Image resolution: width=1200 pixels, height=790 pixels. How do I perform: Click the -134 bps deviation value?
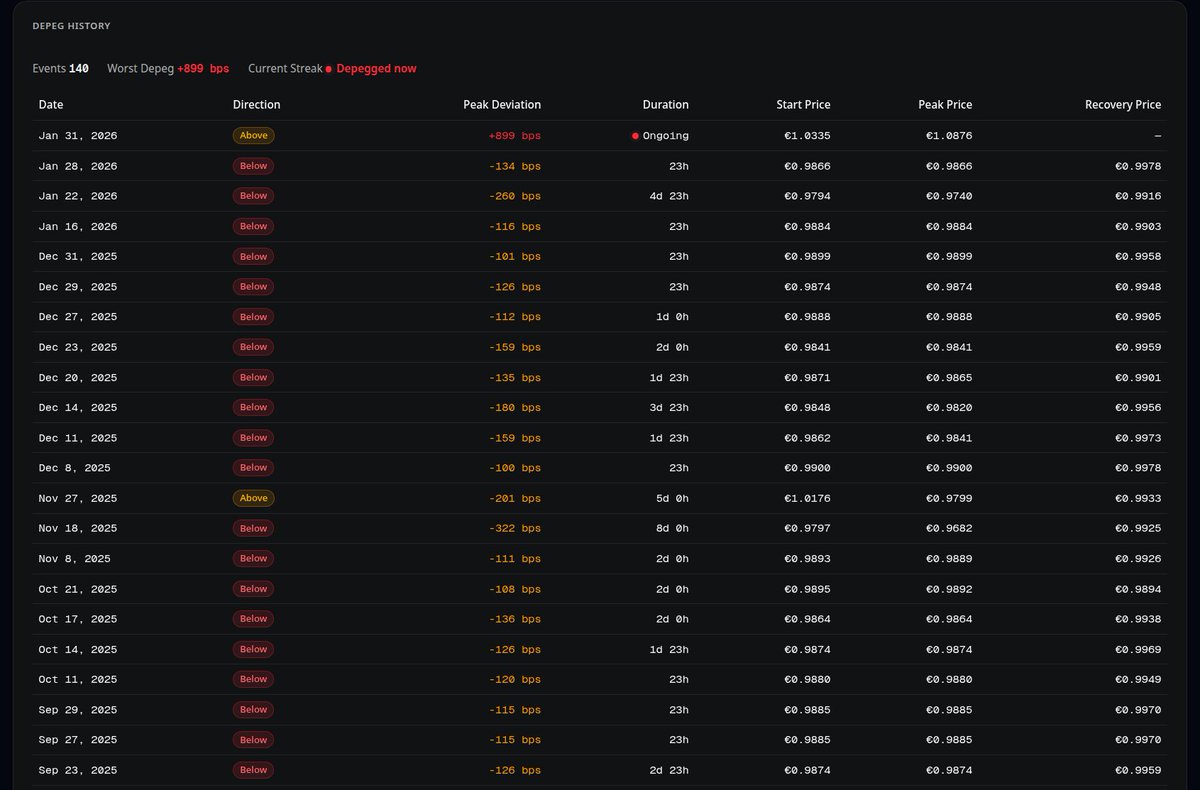(x=515, y=166)
